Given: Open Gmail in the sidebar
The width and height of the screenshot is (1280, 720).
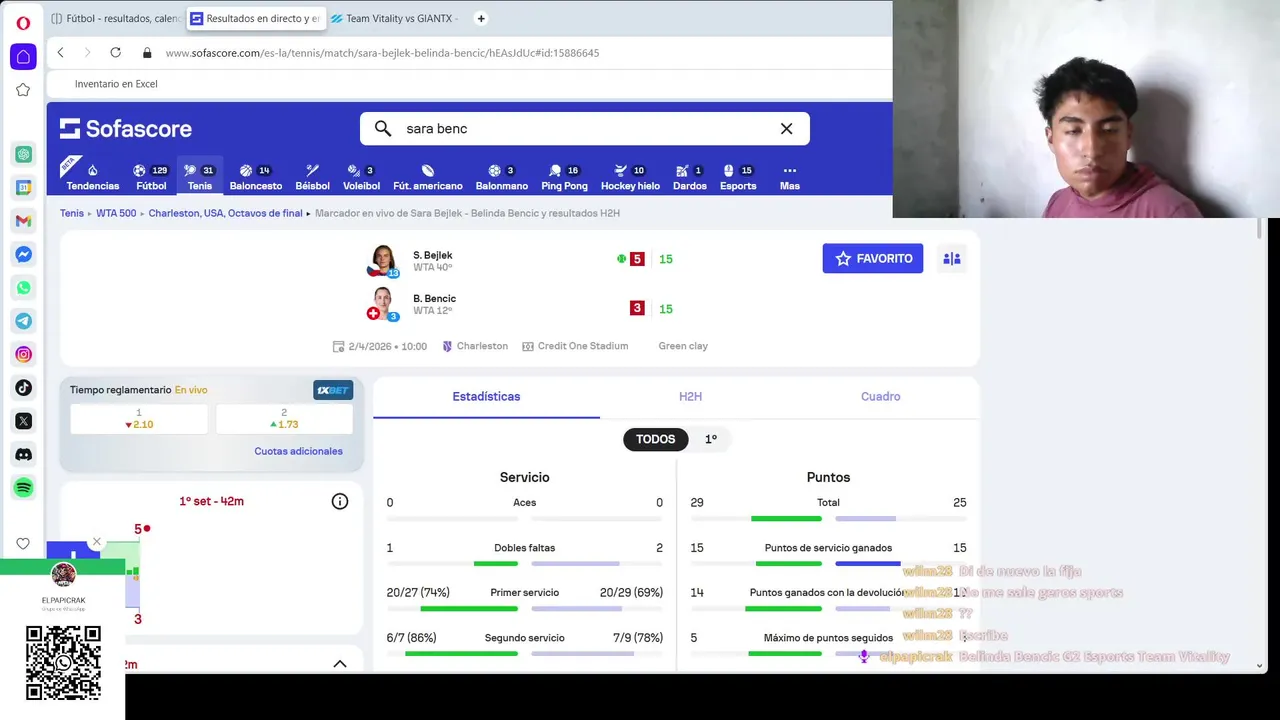Looking at the screenshot, I should click(x=23, y=220).
